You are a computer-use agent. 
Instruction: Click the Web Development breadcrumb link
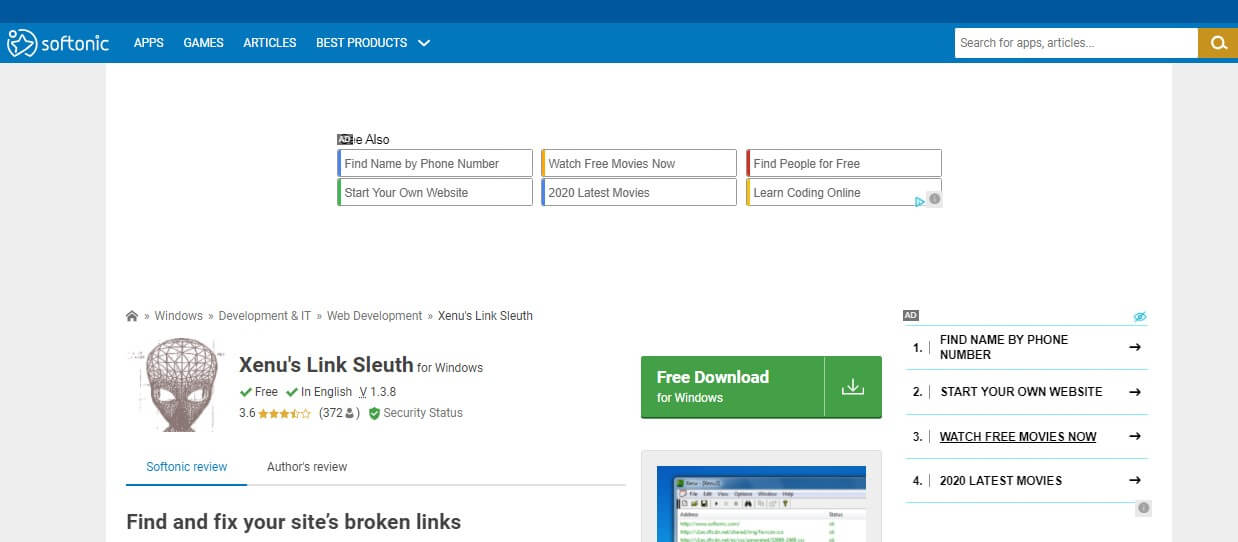[375, 316]
